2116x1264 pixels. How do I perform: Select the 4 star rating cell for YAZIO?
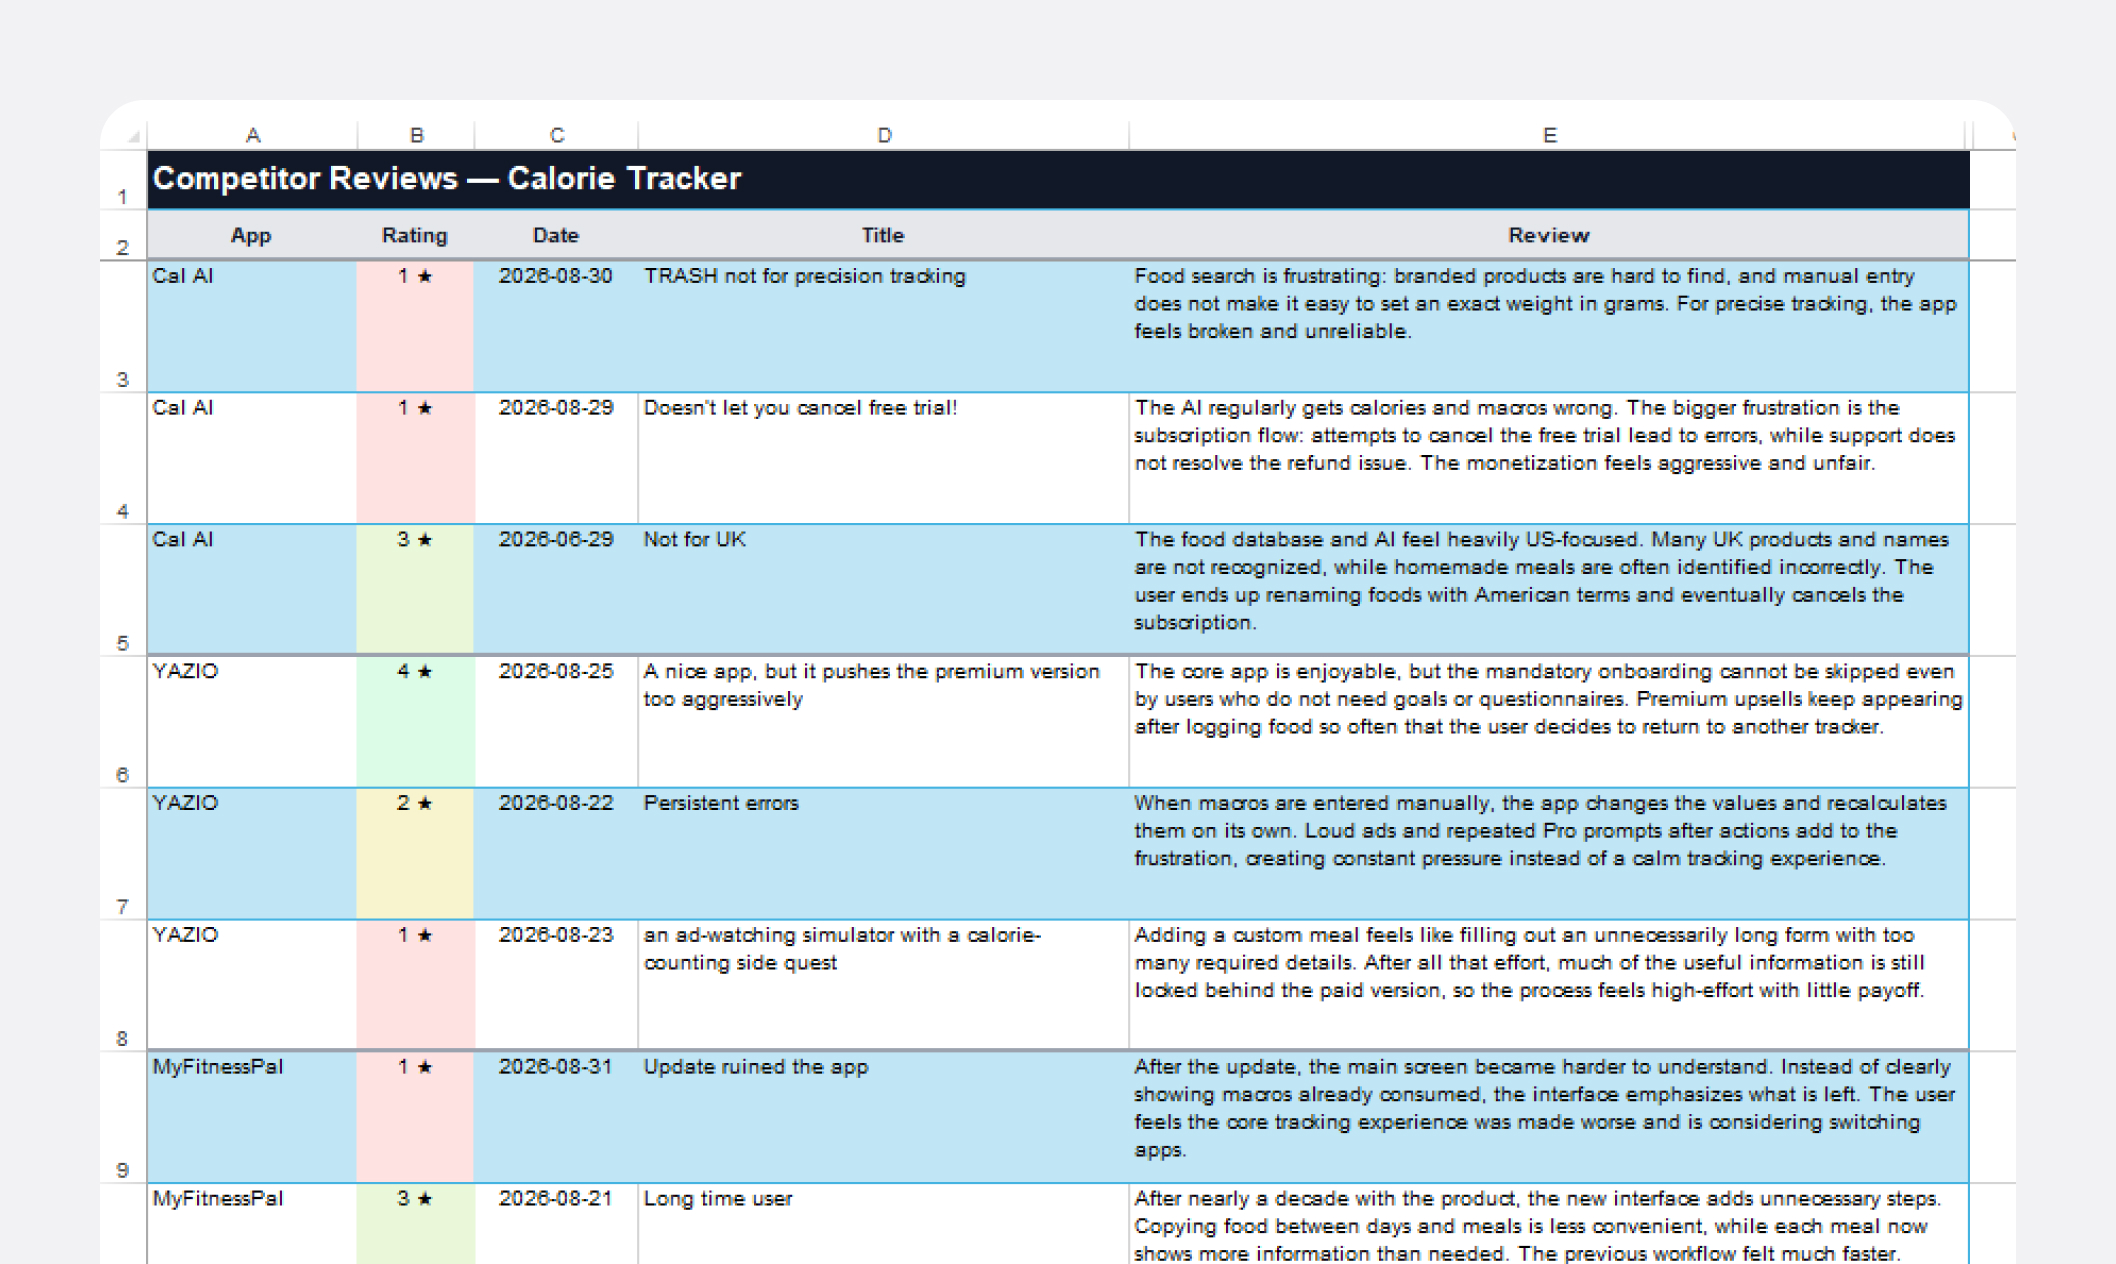pos(415,721)
